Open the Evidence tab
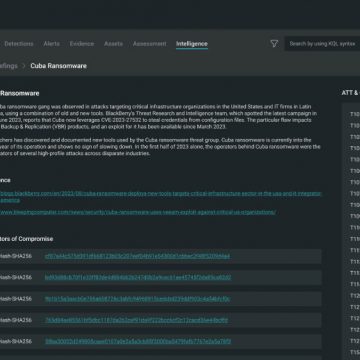The width and height of the screenshot is (360, 360). tap(82, 44)
